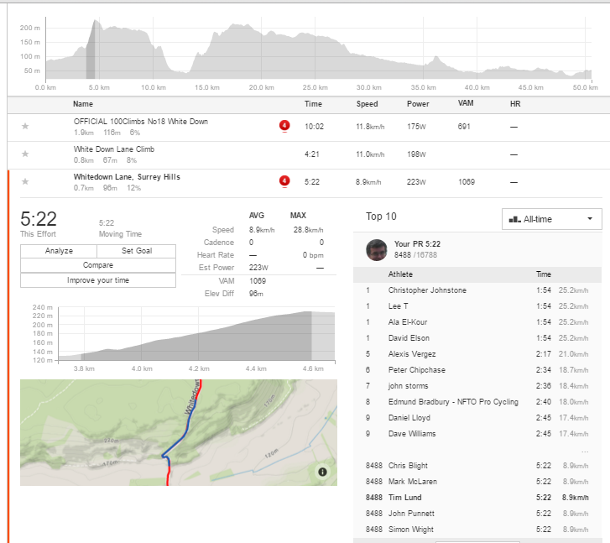Click profile avatar beside Your PR
Image resolution: width=610 pixels, height=543 pixels.
pos(376,249)
